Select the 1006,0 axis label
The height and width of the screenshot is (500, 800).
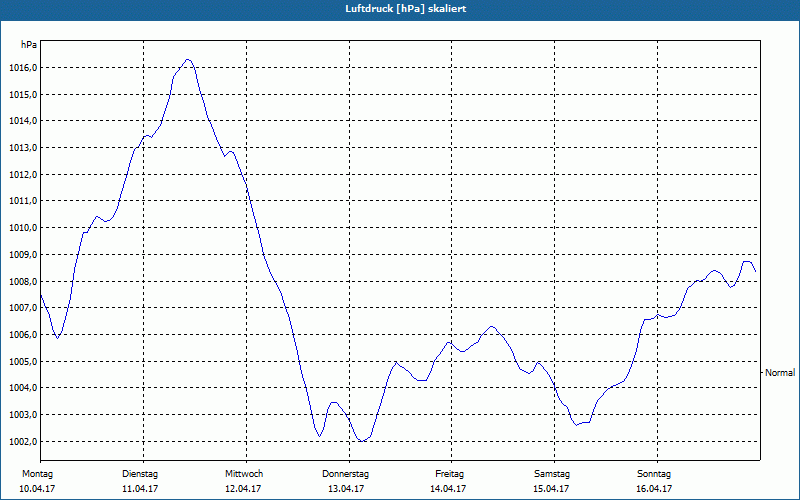pyautogui.click(x=21, y=335)
